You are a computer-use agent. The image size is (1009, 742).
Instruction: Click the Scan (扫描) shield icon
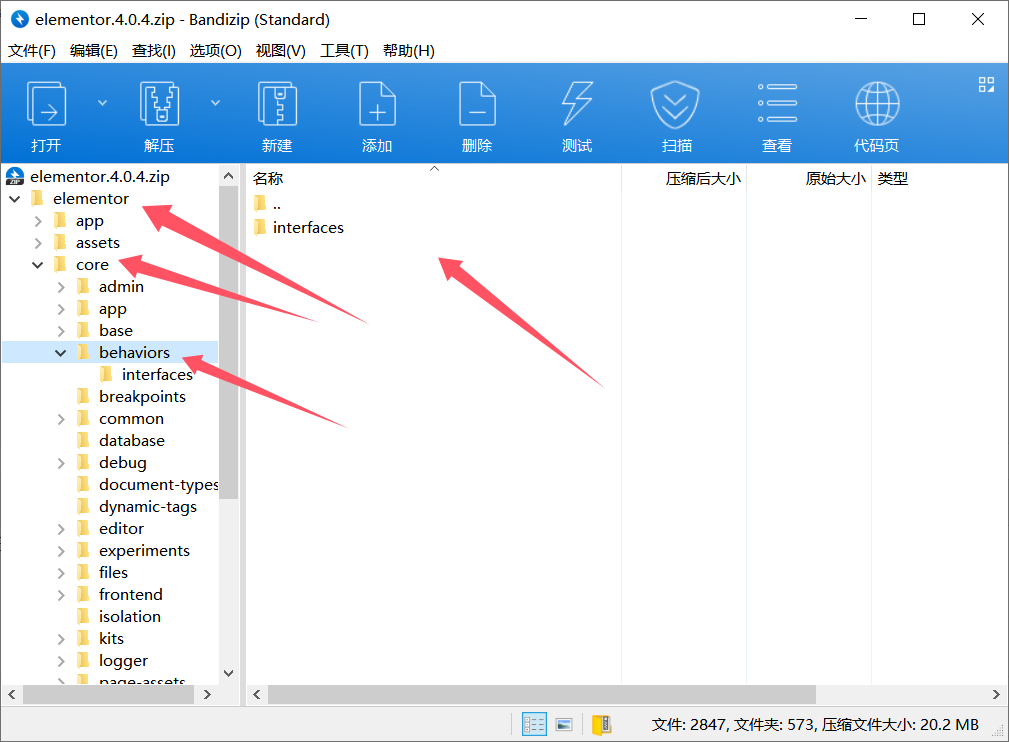(x=675, y=104)
